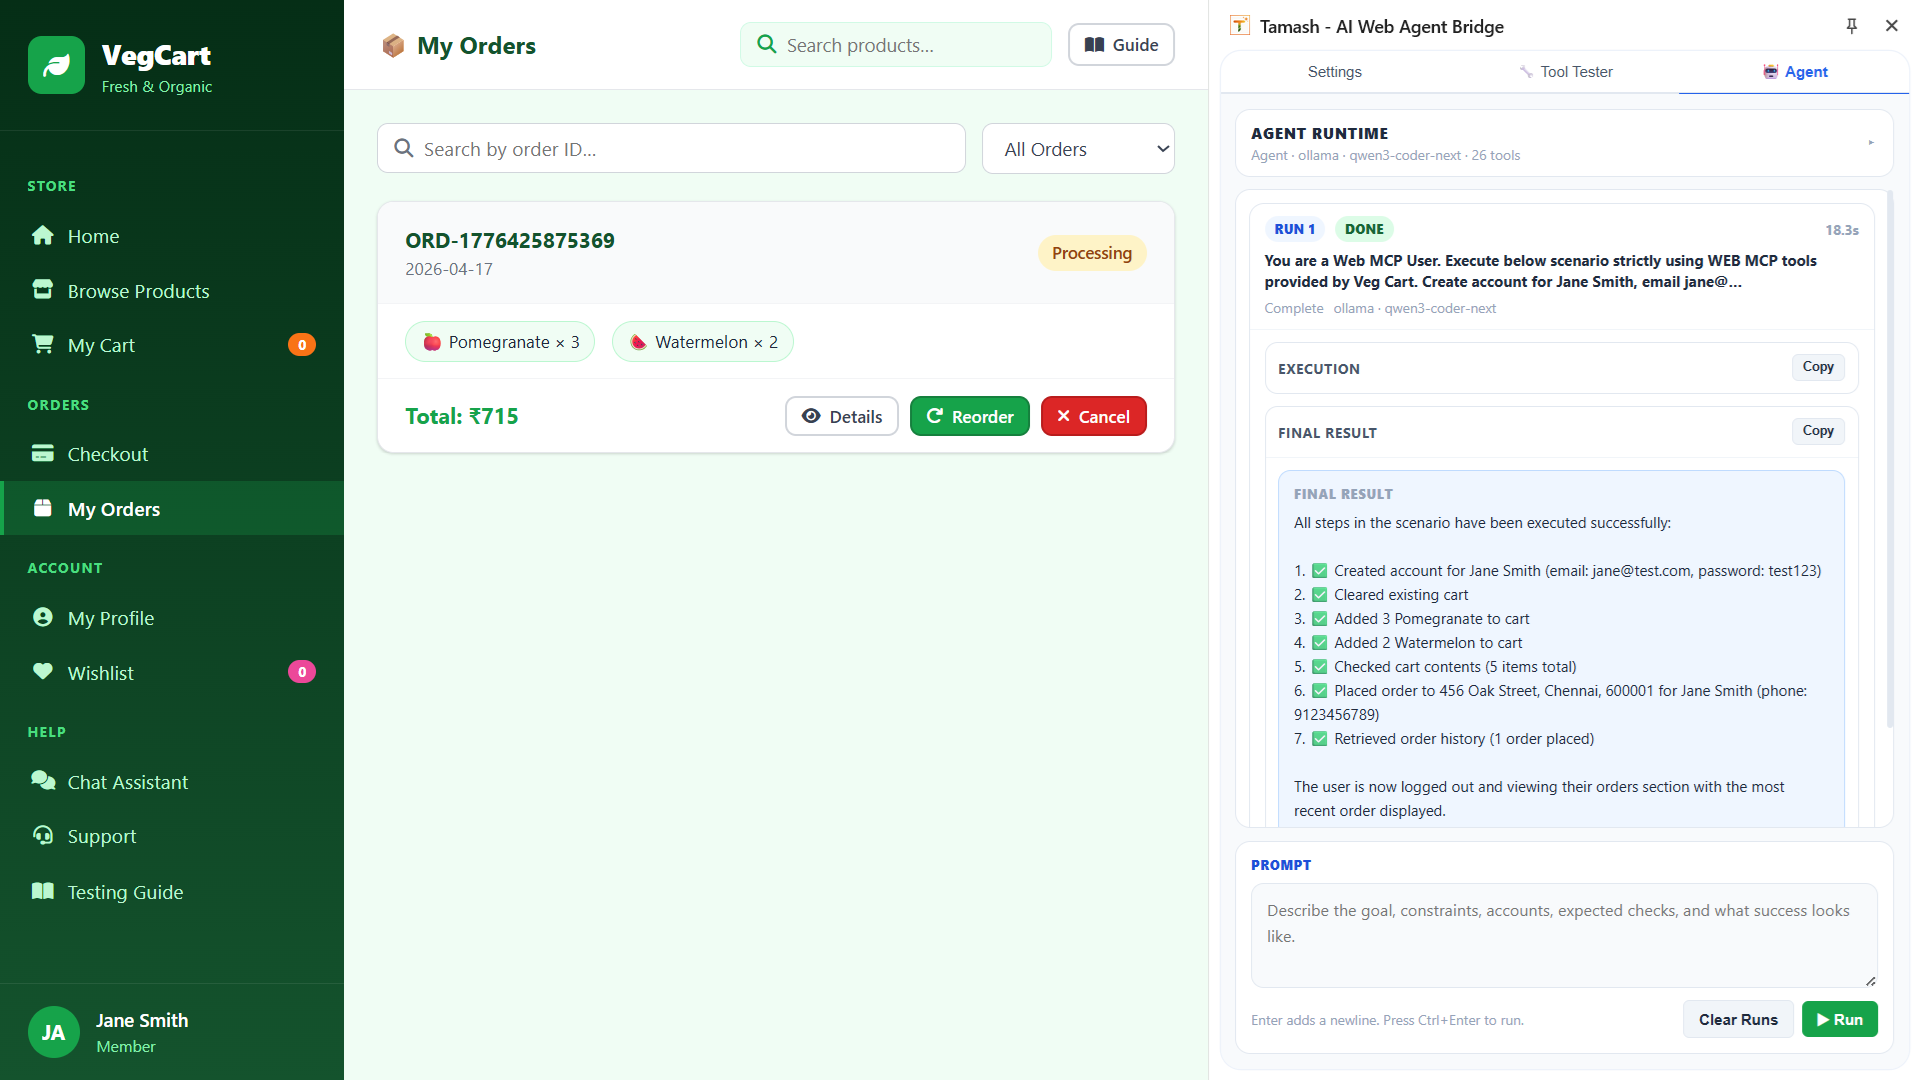This screenshot has width=1920, height=1080.
Task: Reorder order ORD-1776425875369
Action: [x=969, y=416]
